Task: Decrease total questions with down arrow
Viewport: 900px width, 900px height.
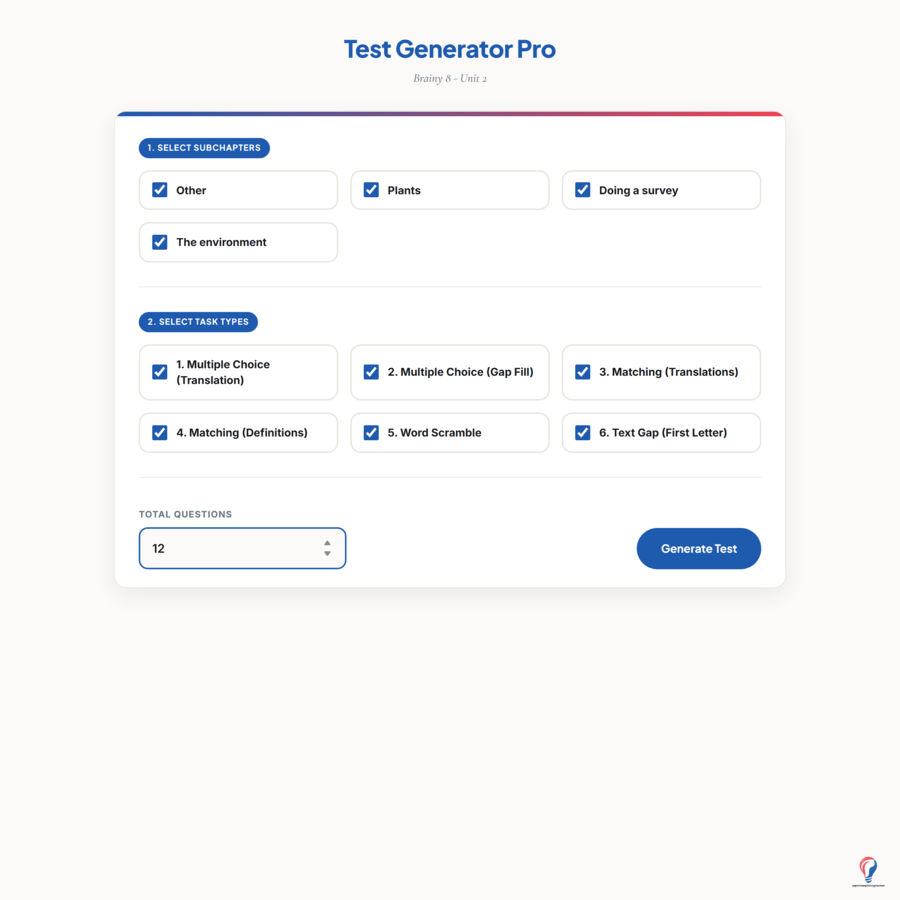Action: point(327,553)
